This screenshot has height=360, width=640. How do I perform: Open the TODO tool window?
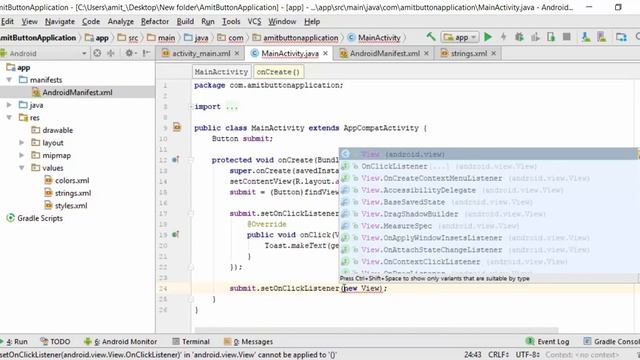pos(55,342)
